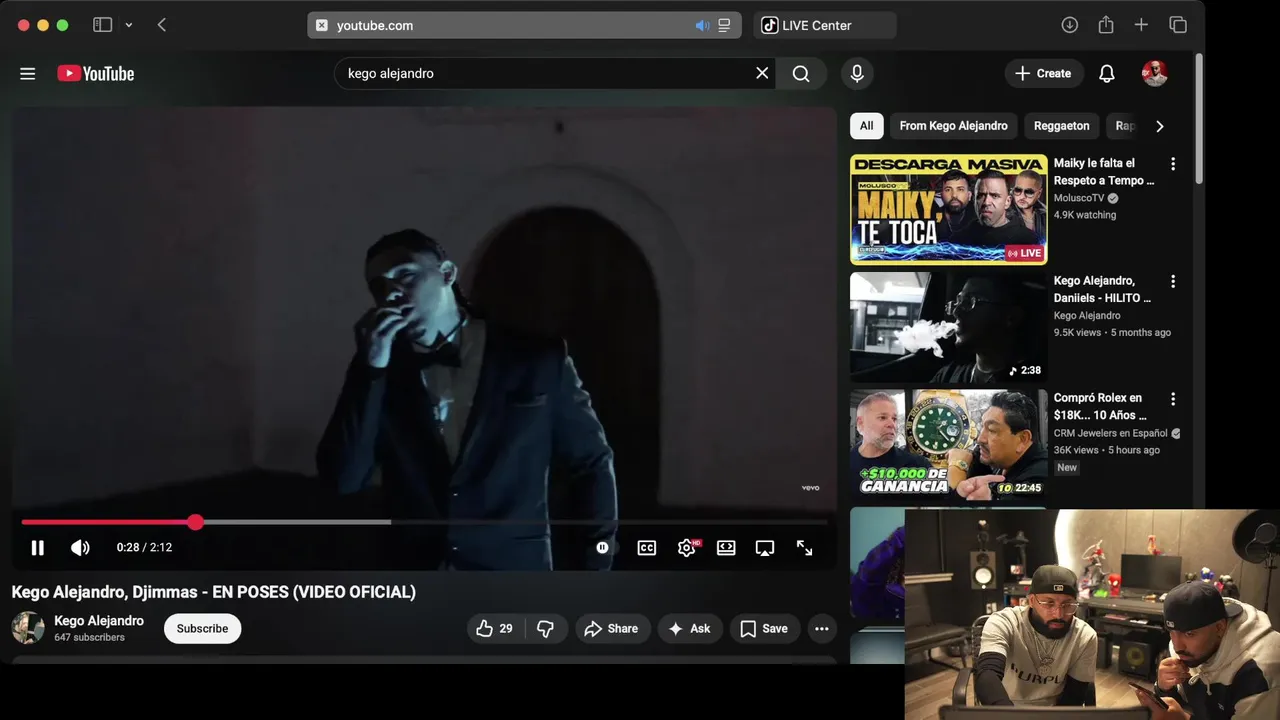Show more filter chips with right arrow
The image size is (1280, 720).
pos(1160,126)
